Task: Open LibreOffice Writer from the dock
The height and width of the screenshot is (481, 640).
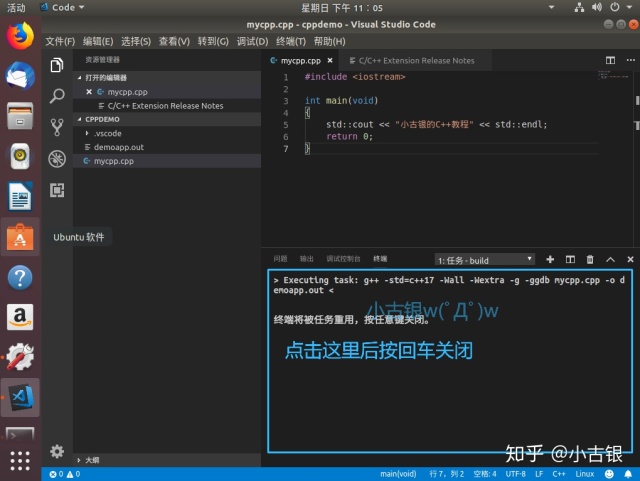Action: pos(20,196)
